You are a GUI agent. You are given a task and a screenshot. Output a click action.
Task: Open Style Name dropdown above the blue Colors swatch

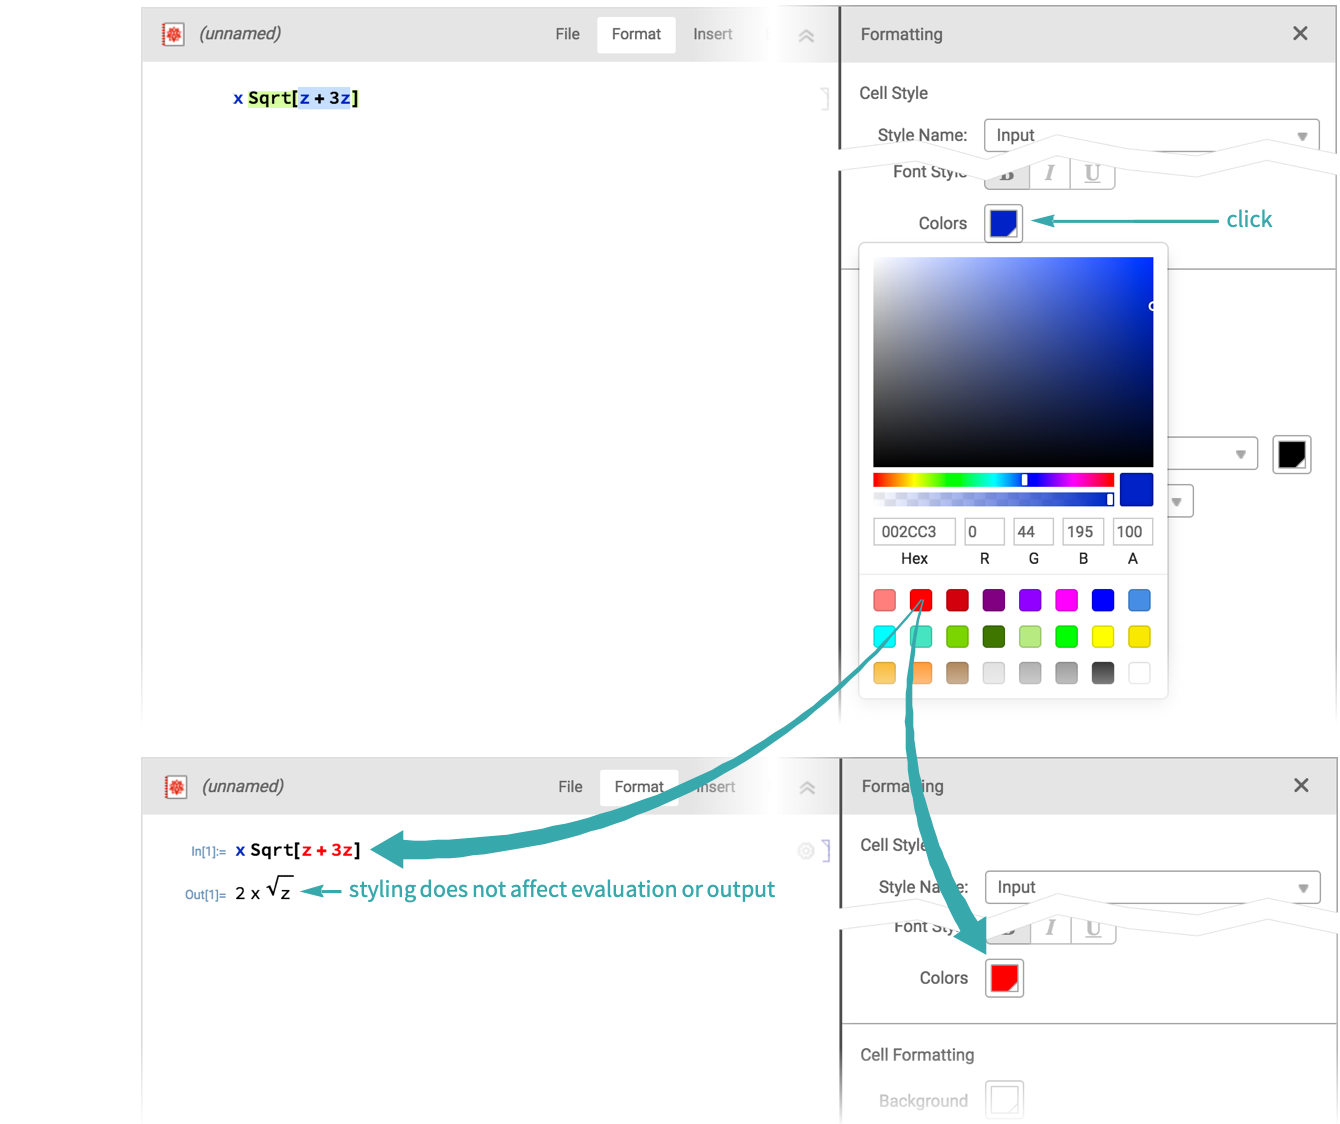click(1151, 135)
